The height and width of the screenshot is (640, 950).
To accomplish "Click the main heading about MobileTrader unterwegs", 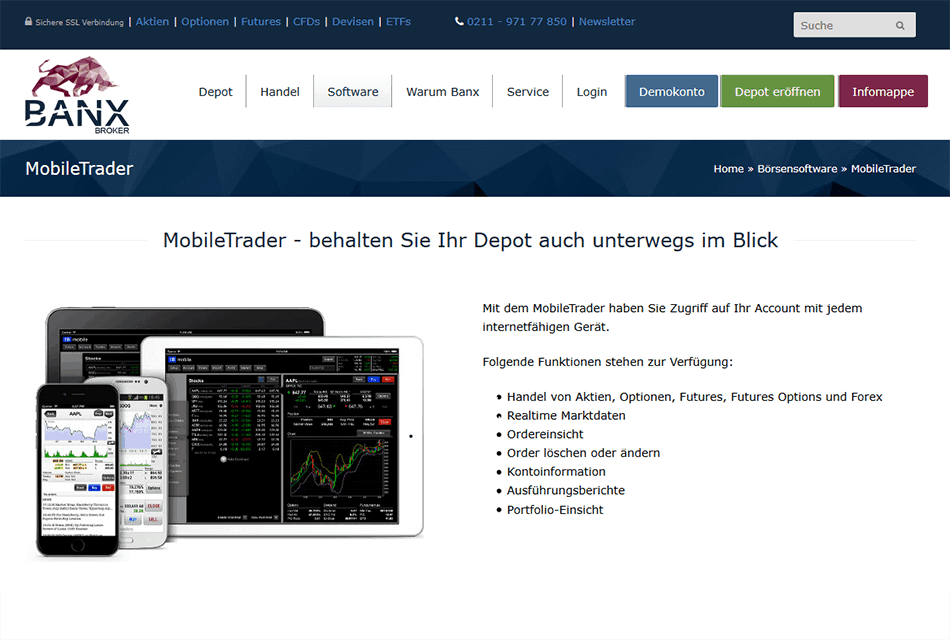I will pyautogui.click(x=470, y=241).
